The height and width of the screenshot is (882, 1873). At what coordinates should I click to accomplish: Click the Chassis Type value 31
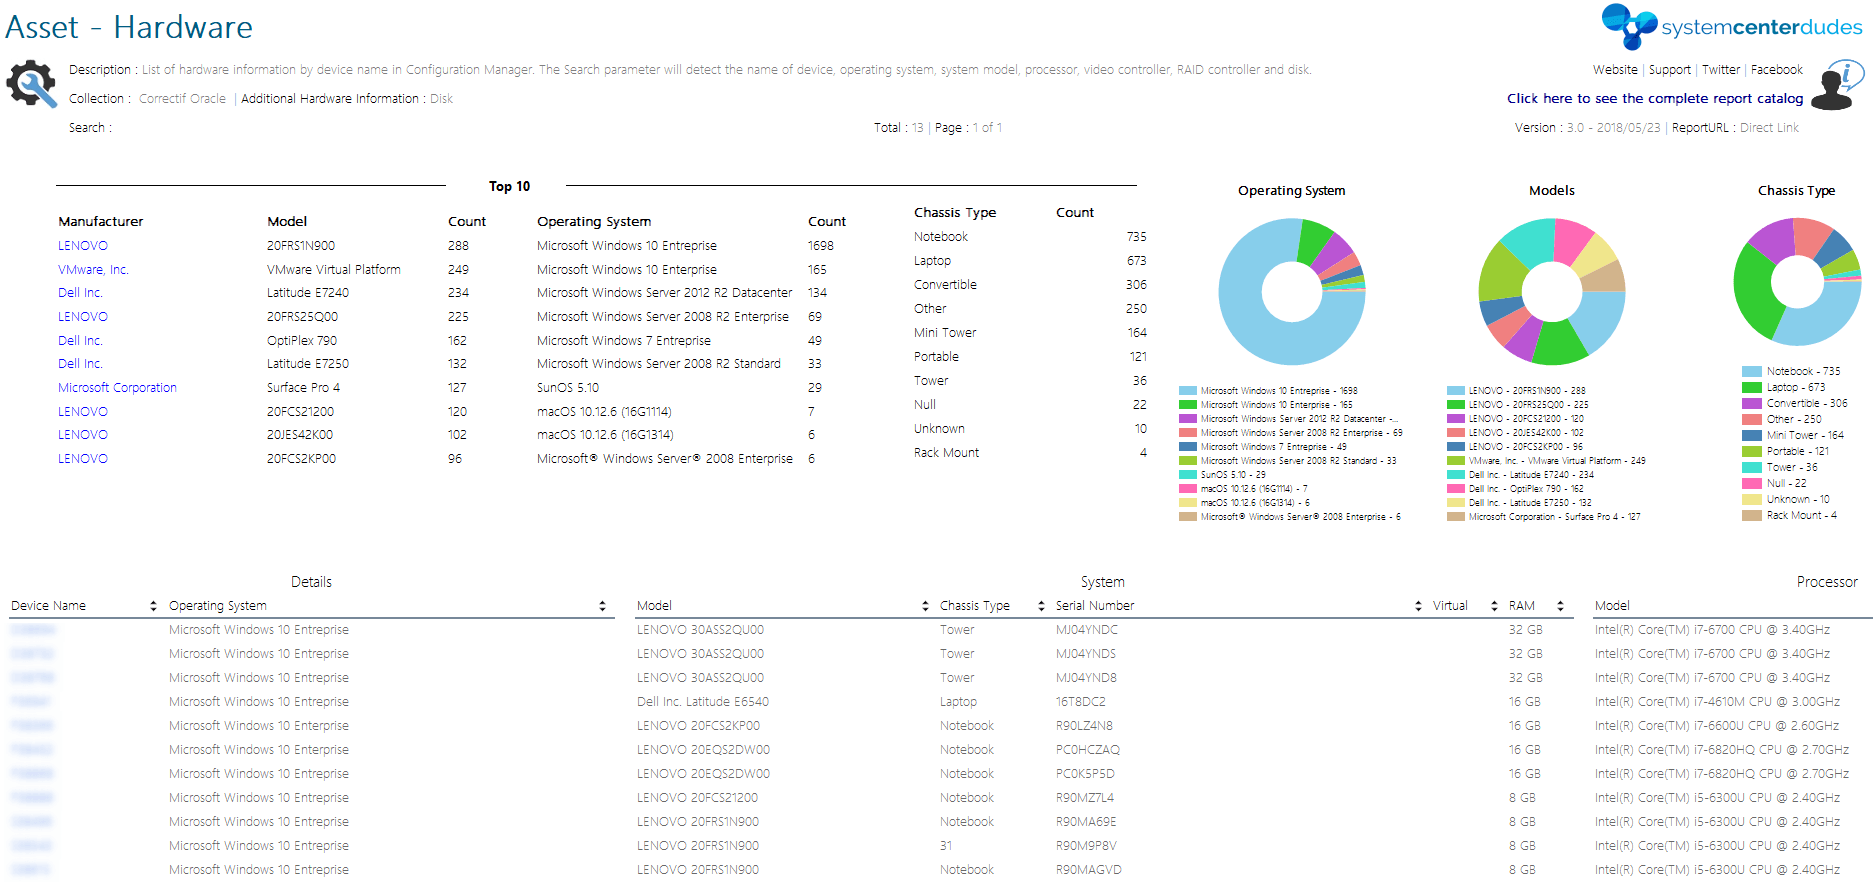(x=946, y=846)
